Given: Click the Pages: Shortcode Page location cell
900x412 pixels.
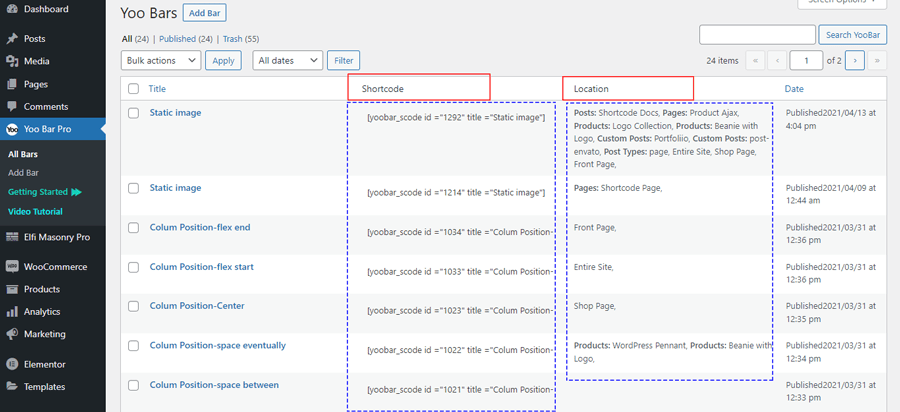Looking at the screenshot, I should point(618,188).
